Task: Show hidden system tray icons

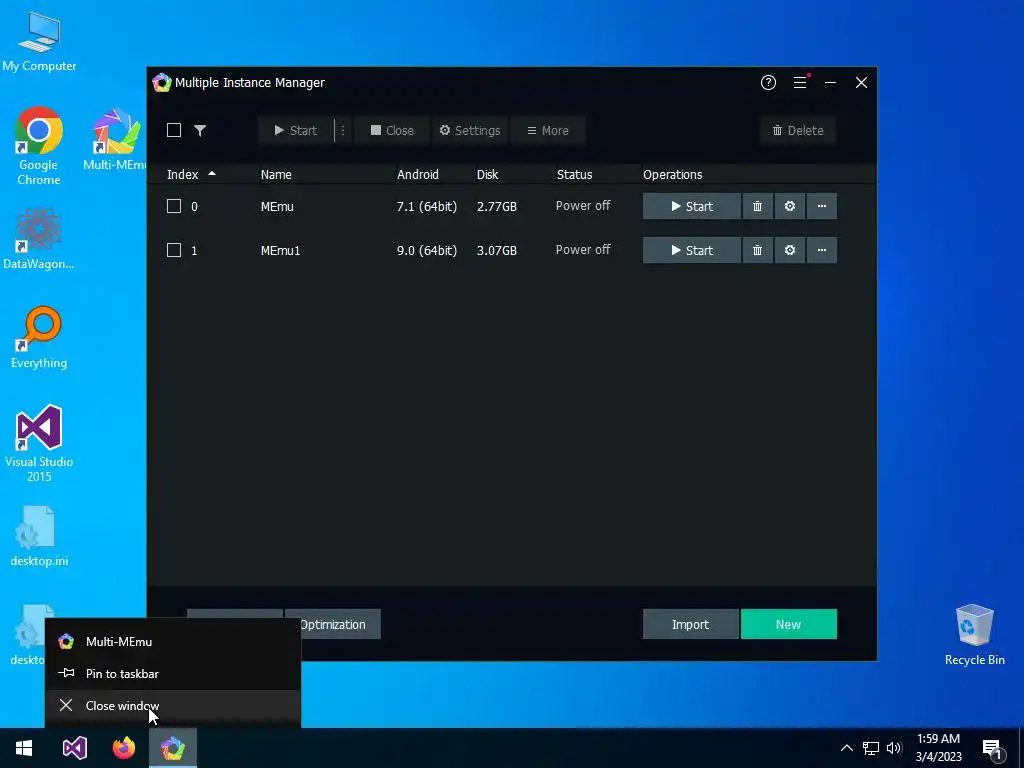Action: tap(846, 748)
